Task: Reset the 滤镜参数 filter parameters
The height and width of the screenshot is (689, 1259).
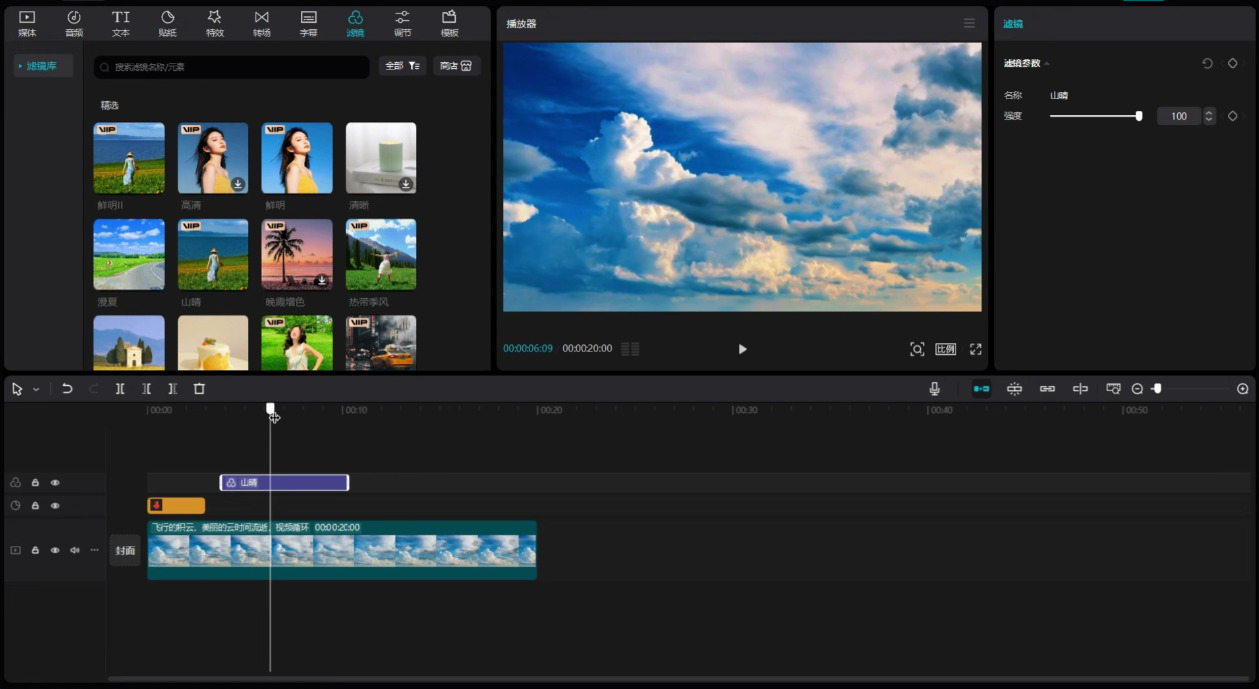Action: click(1207, 63)
